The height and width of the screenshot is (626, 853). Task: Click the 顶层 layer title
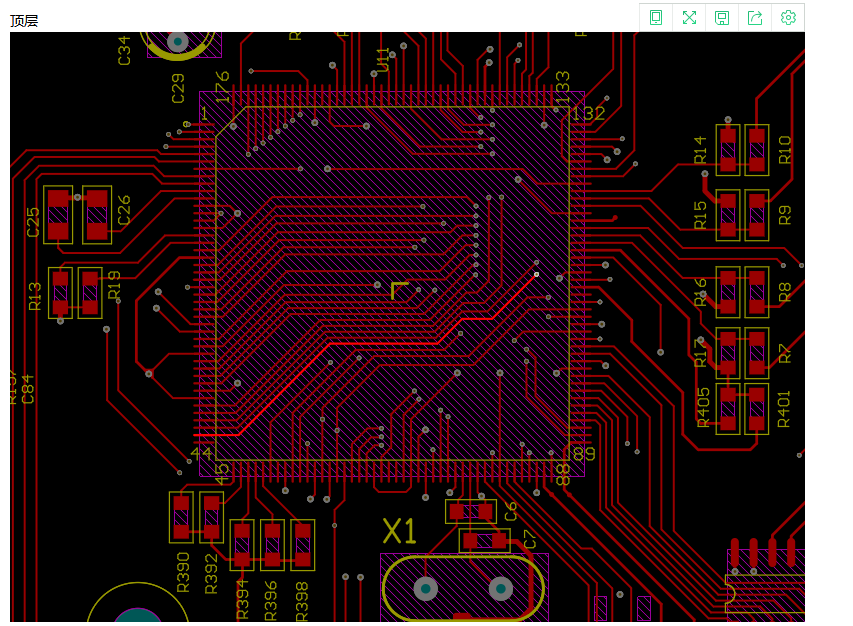click(24, 21)
